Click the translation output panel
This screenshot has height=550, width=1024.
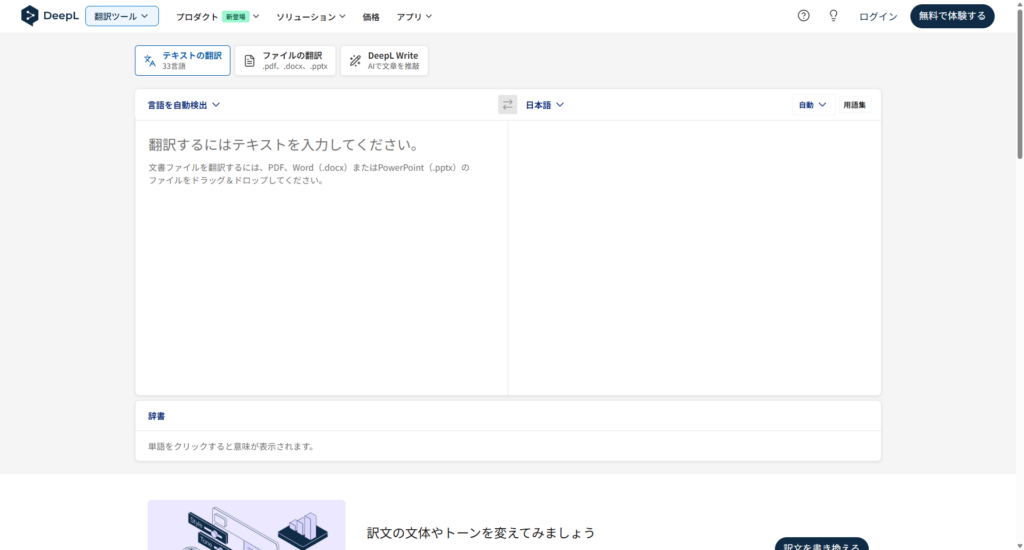(694, 257)
